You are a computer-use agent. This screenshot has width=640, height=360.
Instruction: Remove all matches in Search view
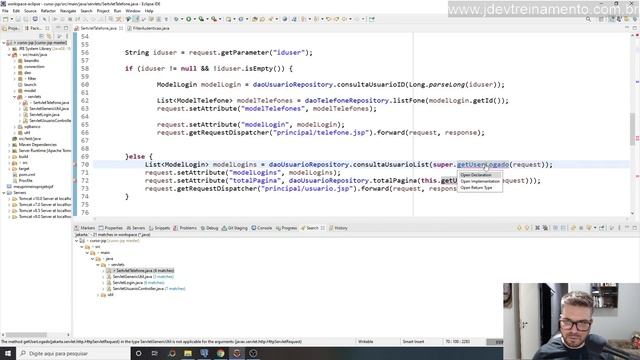tap(545, 228)
